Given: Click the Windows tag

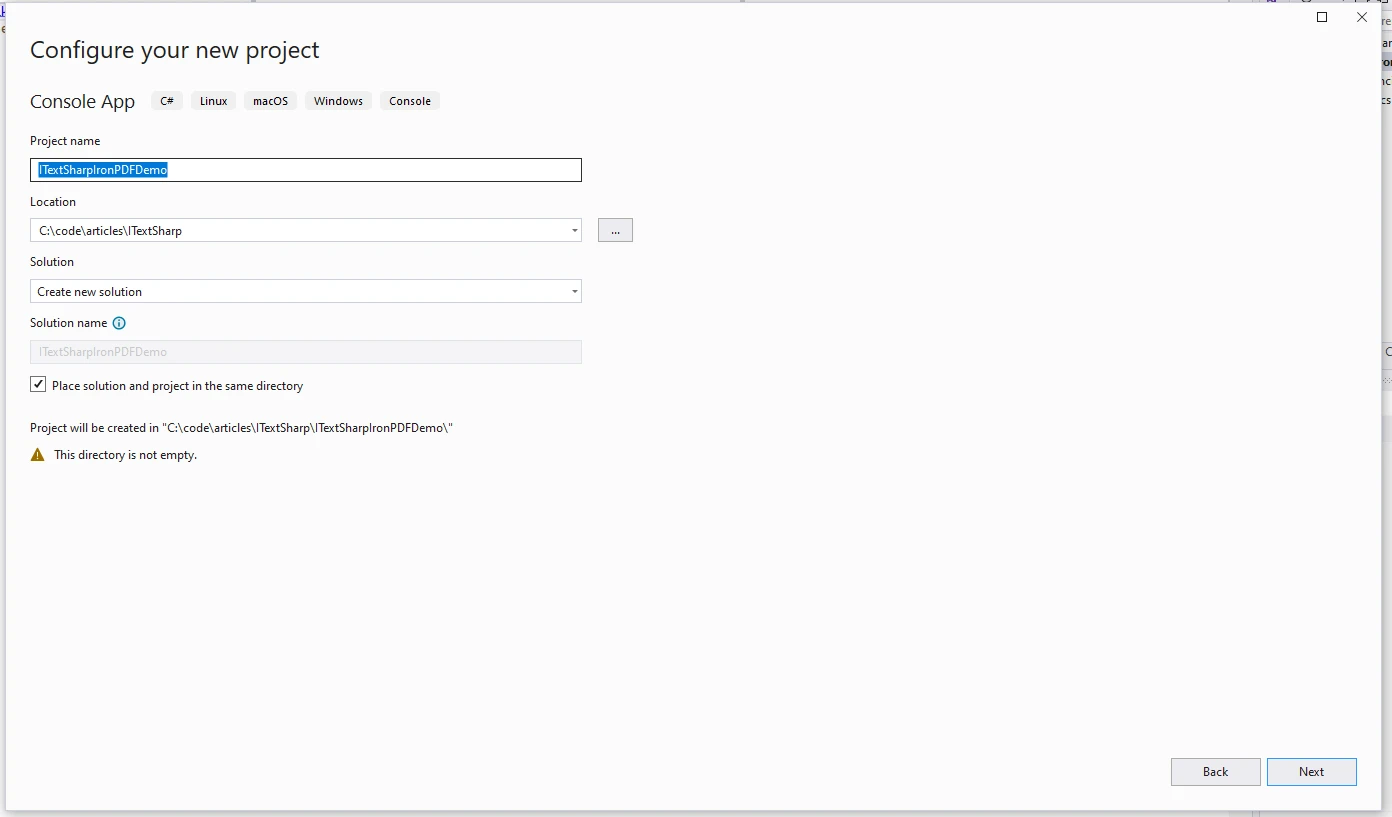Looking at the screenshot, I should [338, 101].
